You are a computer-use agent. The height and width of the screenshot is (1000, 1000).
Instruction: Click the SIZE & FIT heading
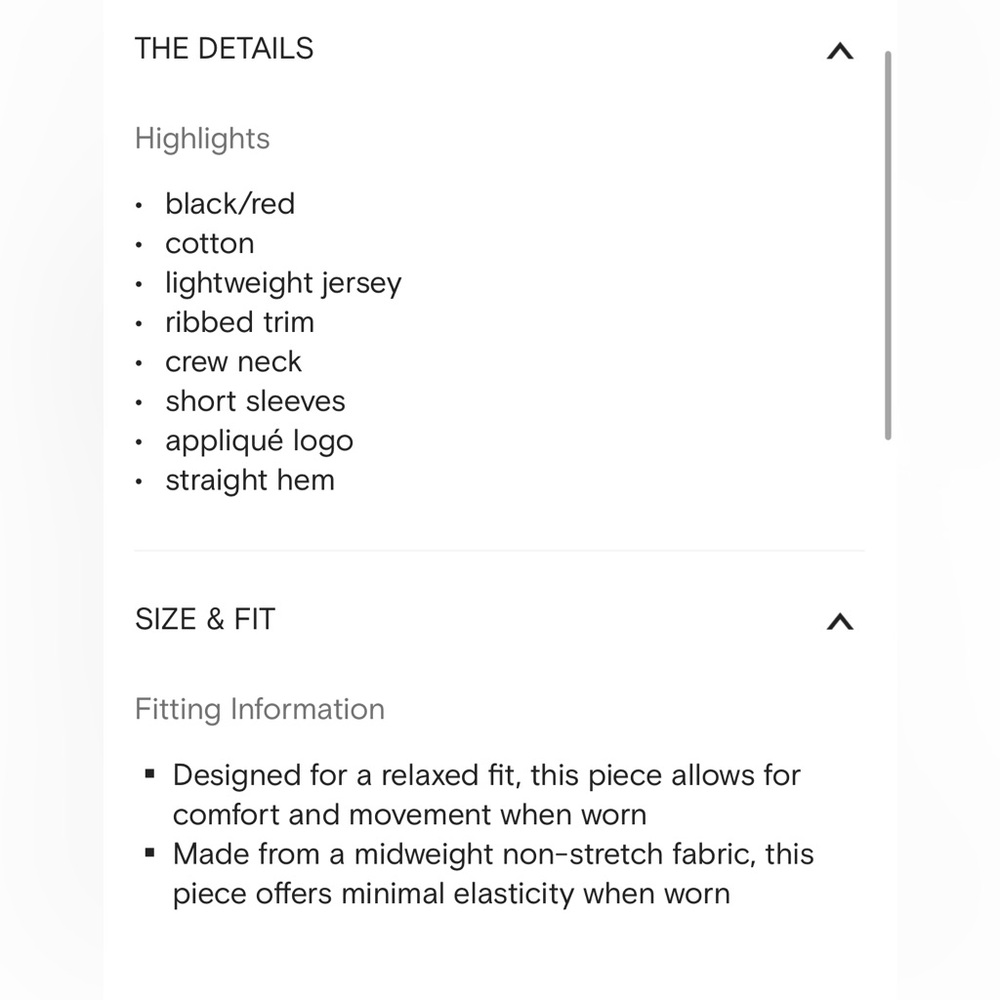[x=205, y=619]
